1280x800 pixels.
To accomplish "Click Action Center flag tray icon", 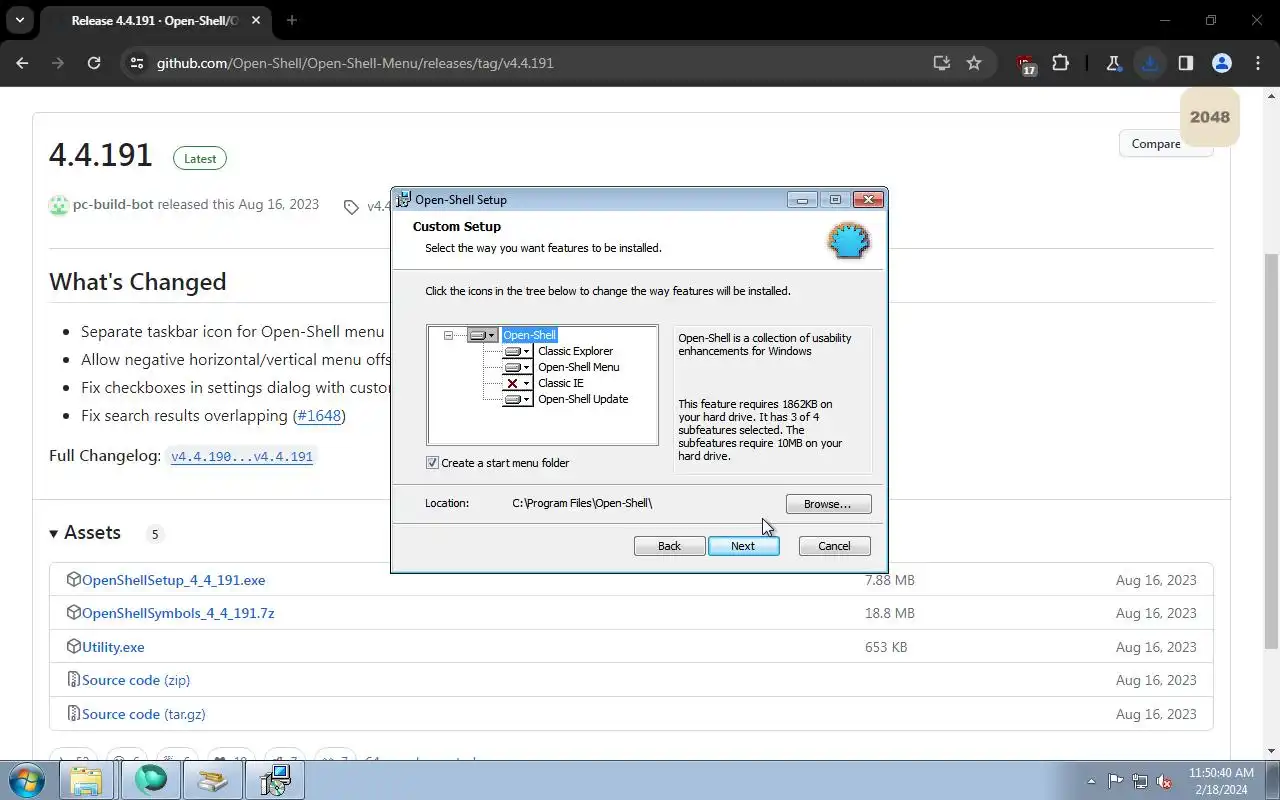I will click(x=1115, y=781).
